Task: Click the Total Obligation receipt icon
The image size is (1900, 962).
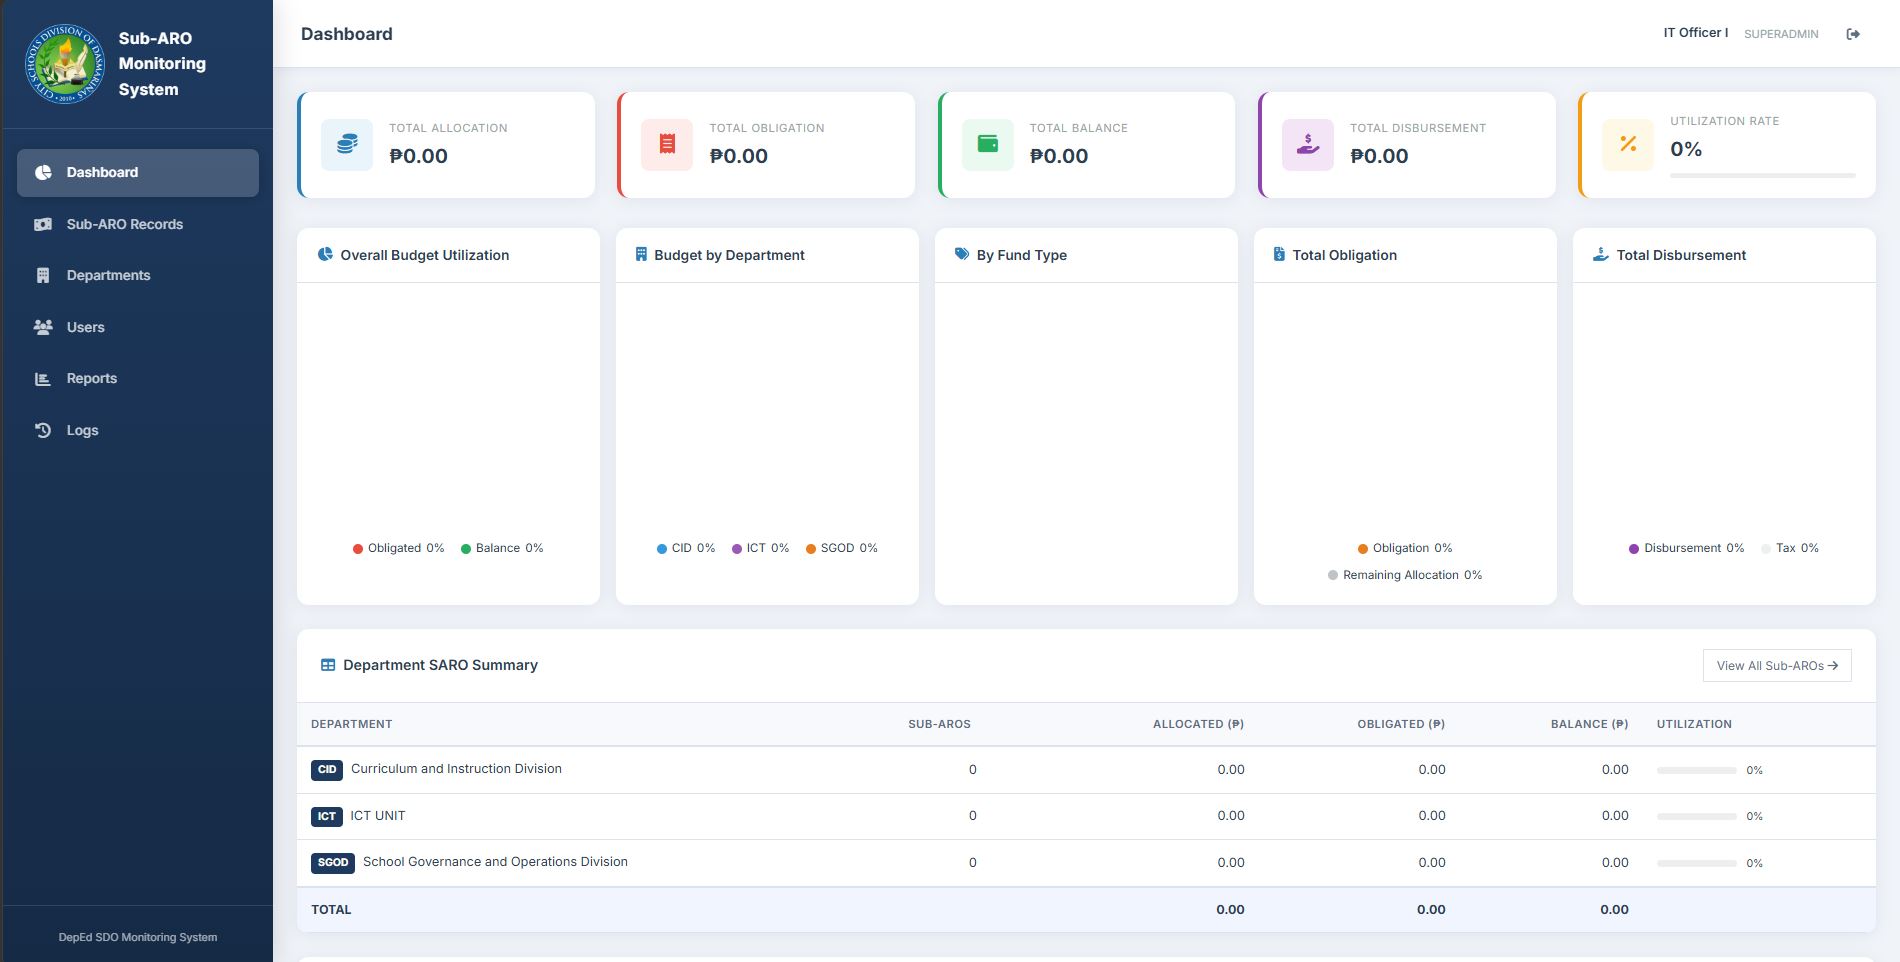Action: (667, 144)
